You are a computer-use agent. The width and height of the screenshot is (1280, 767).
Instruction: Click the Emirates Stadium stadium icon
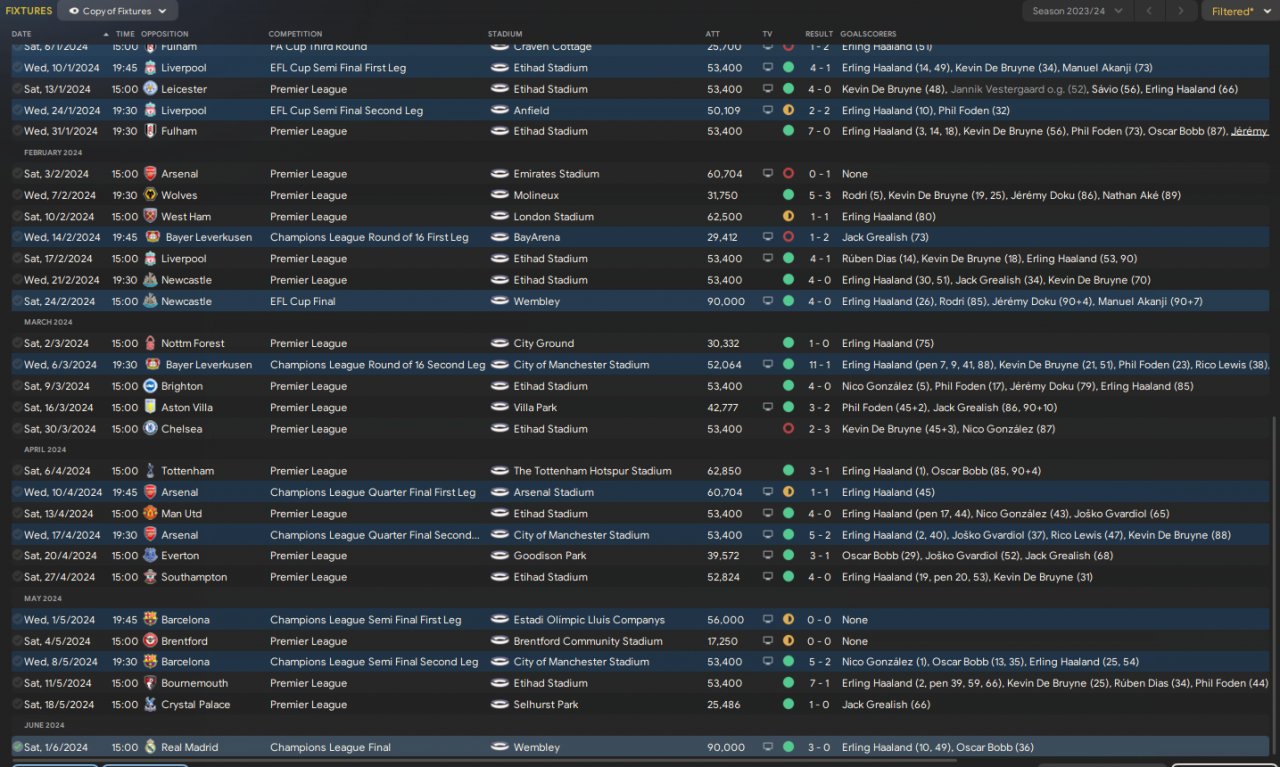pyautogui.click(x=500, y=174)
